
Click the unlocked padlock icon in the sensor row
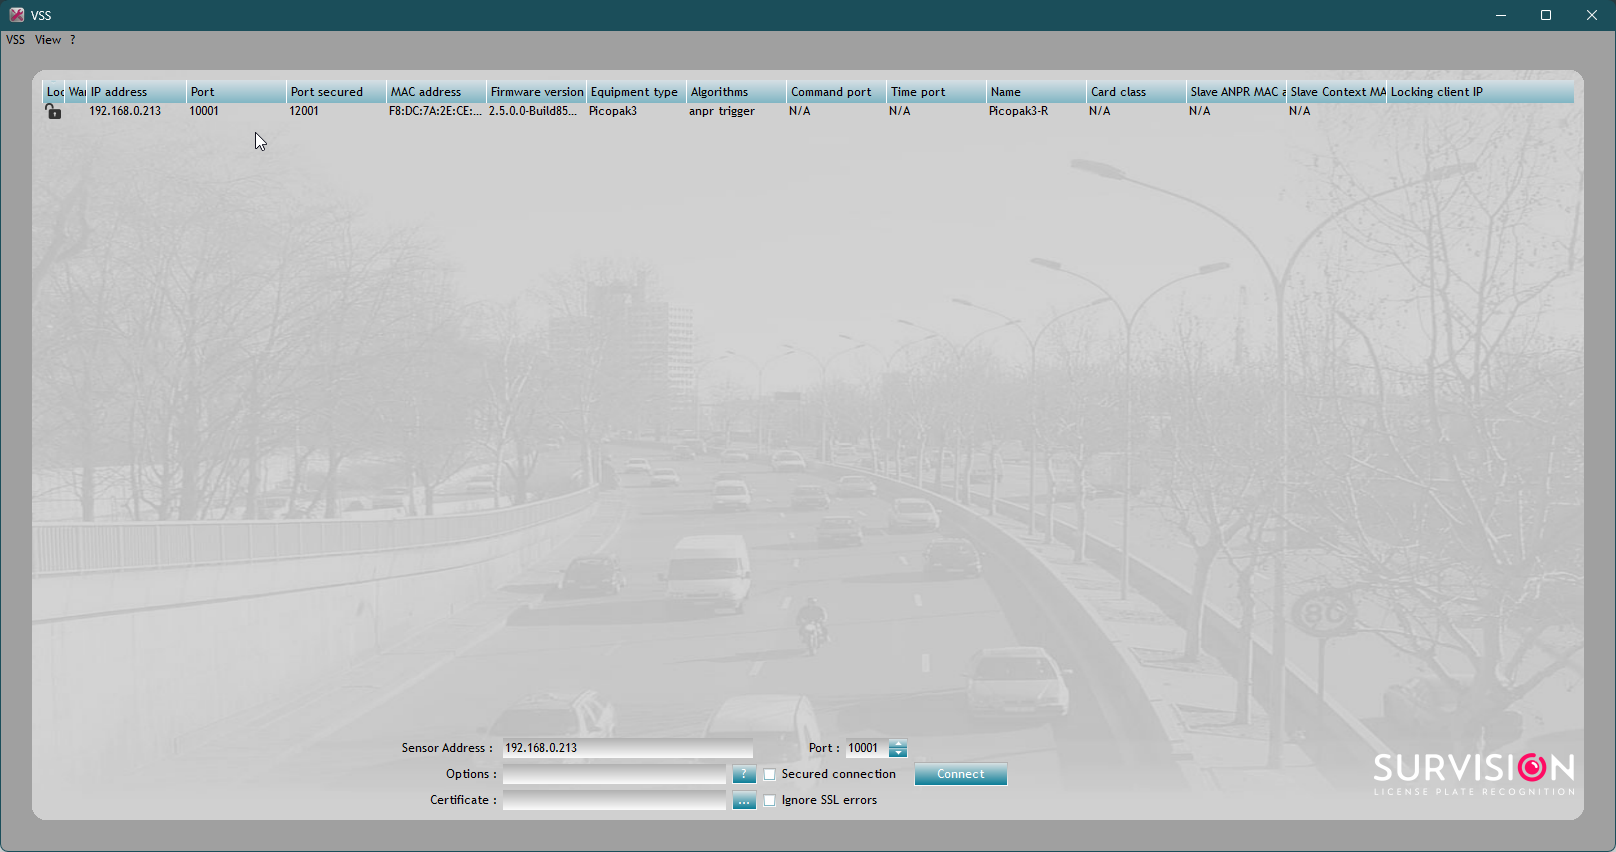click(x=53, y=112)
